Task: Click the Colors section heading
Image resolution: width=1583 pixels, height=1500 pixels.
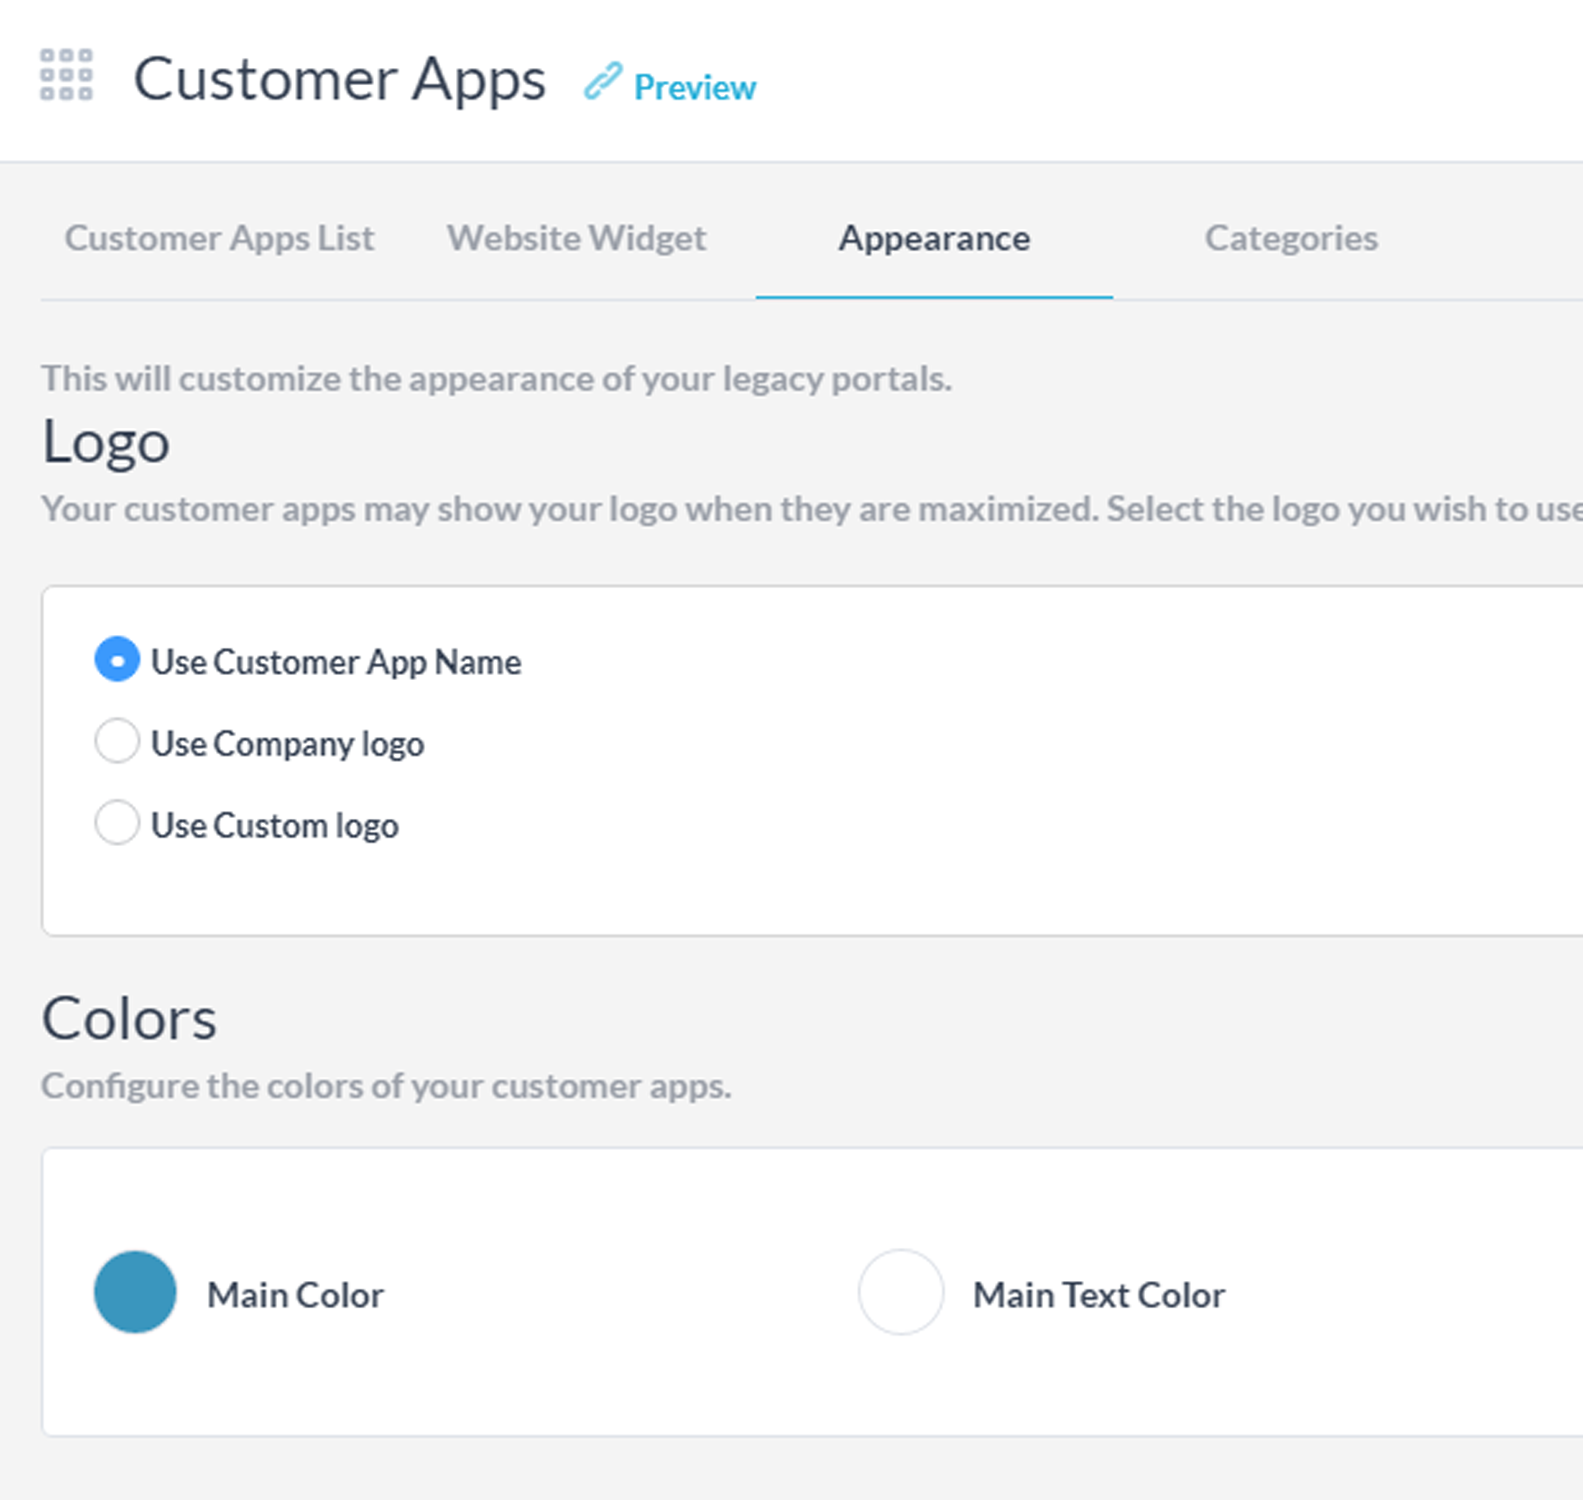Action: (129, 1019)
